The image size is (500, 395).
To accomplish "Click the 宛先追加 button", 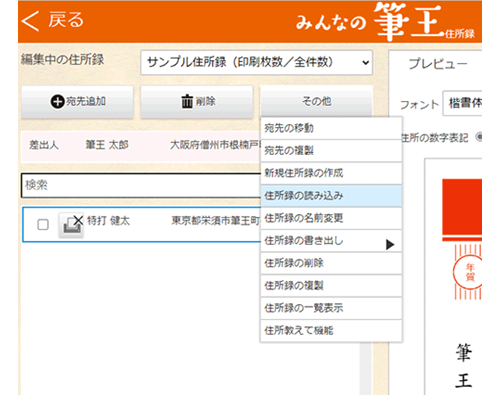I will point(77,101).
